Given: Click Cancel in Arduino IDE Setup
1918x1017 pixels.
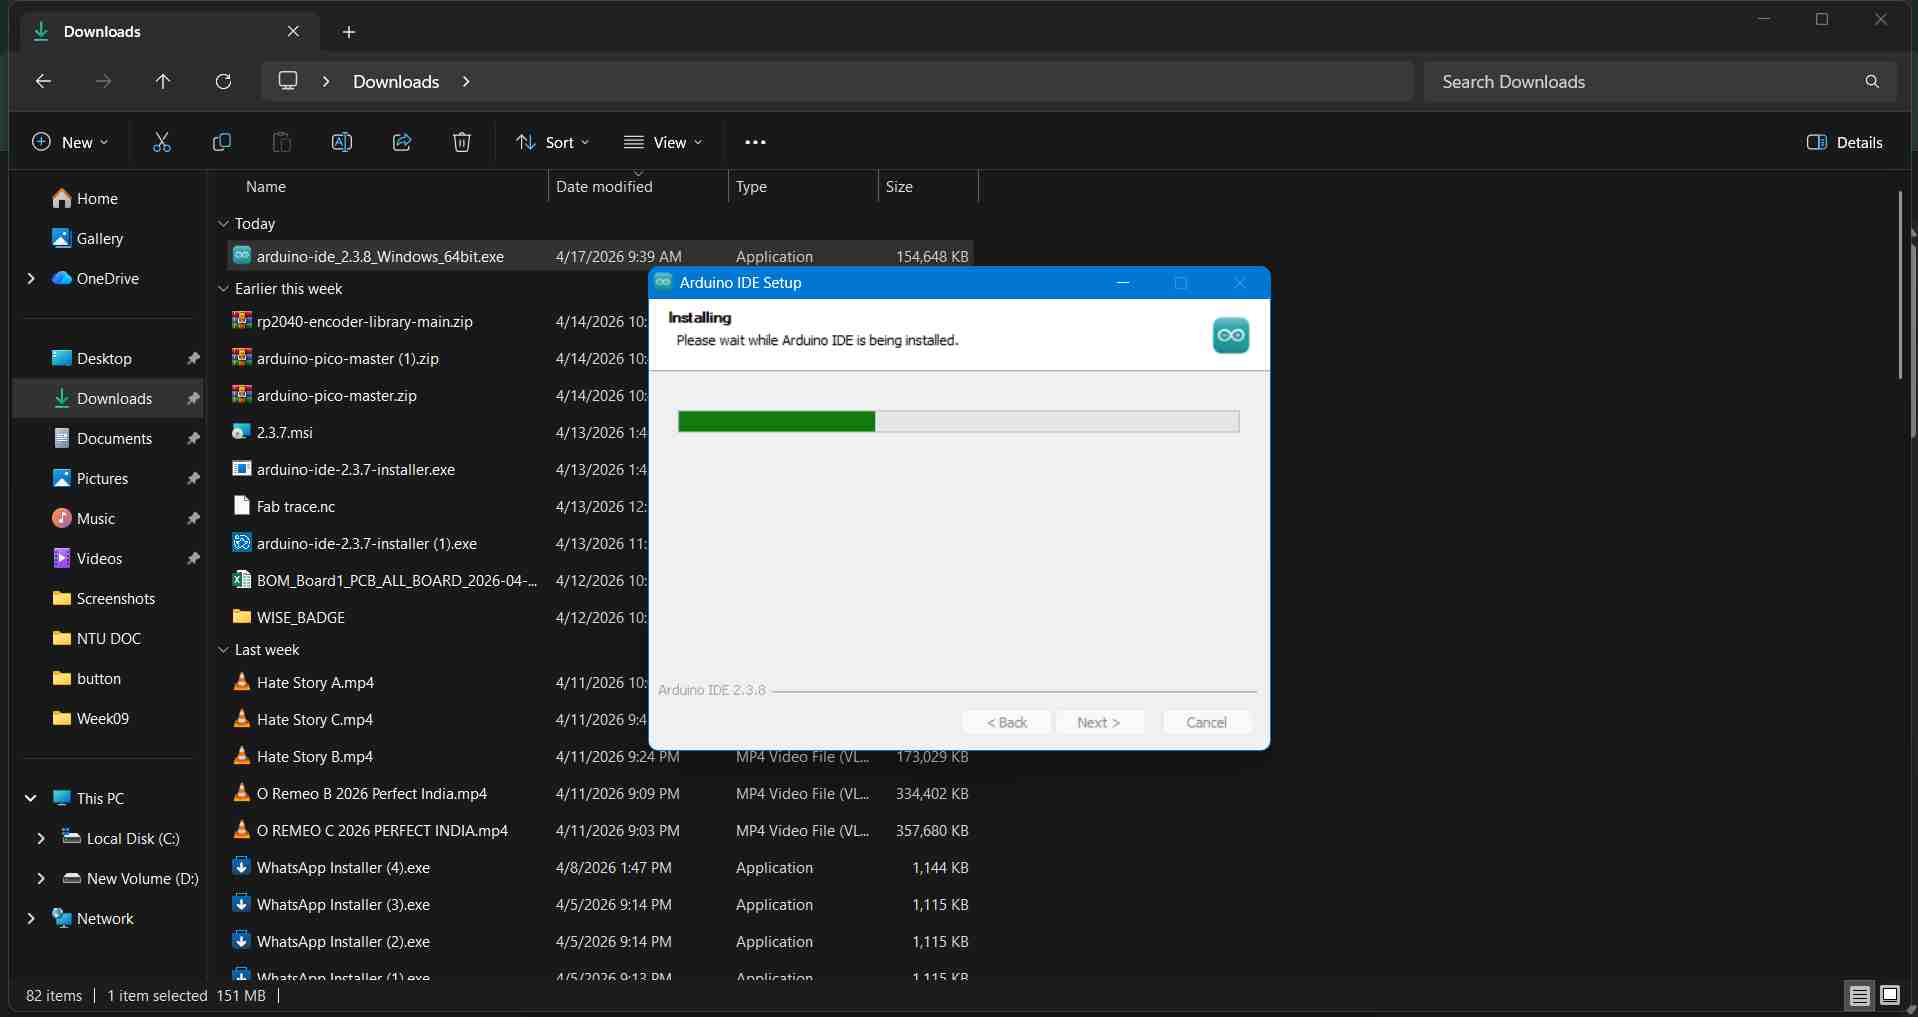Looking at the screenshot, I should 1206,722.
